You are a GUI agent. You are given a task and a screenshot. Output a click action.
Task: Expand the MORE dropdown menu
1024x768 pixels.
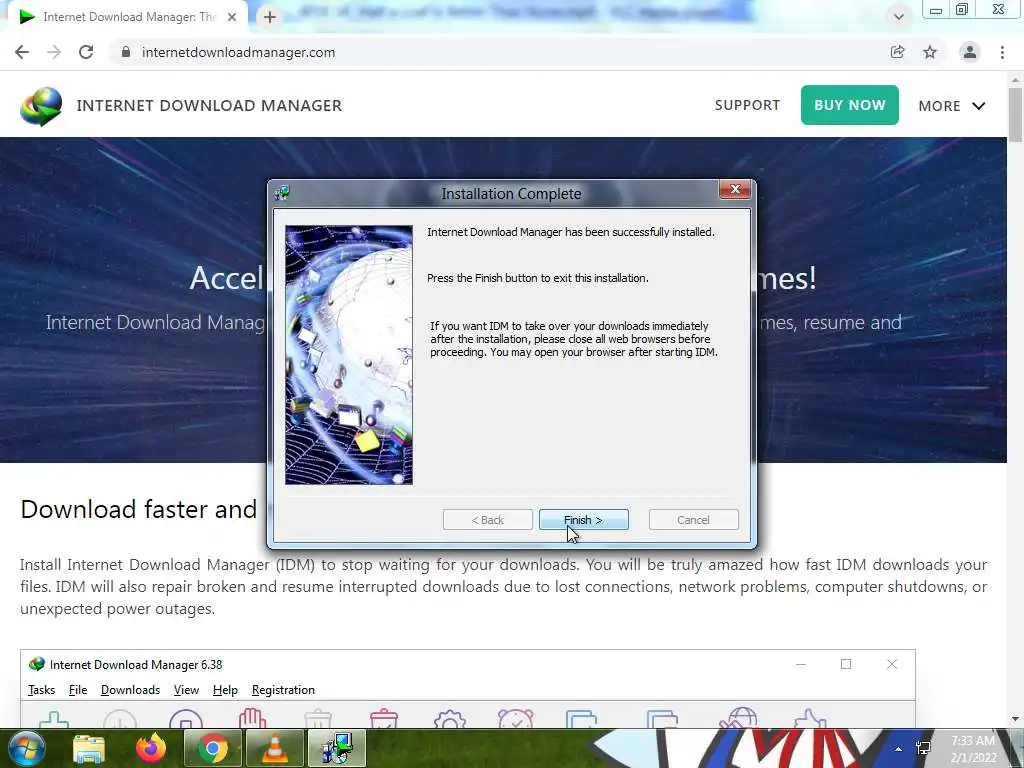951,106
